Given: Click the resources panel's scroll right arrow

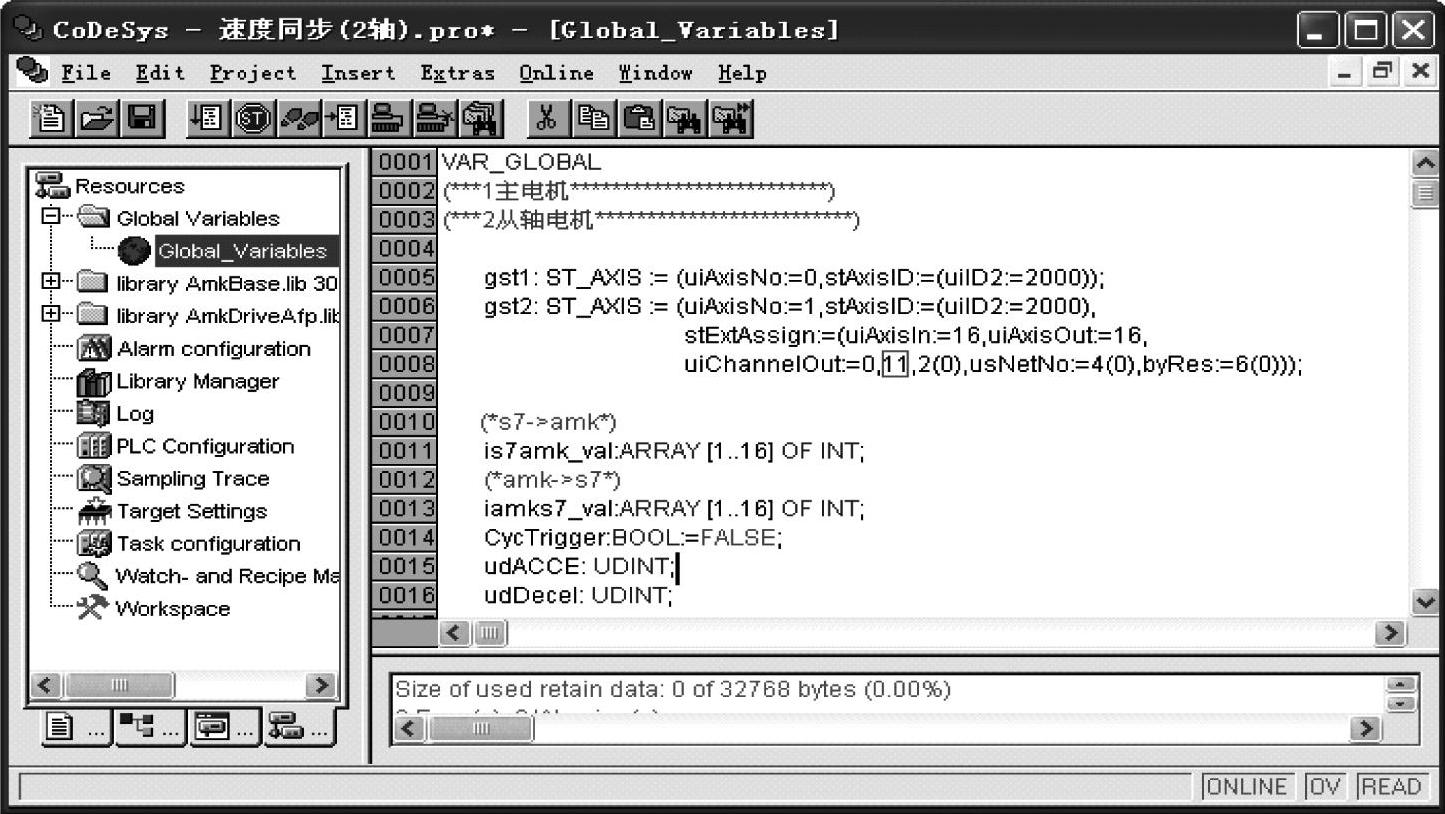Looking at the screenshot, I should tap(322, 686).
